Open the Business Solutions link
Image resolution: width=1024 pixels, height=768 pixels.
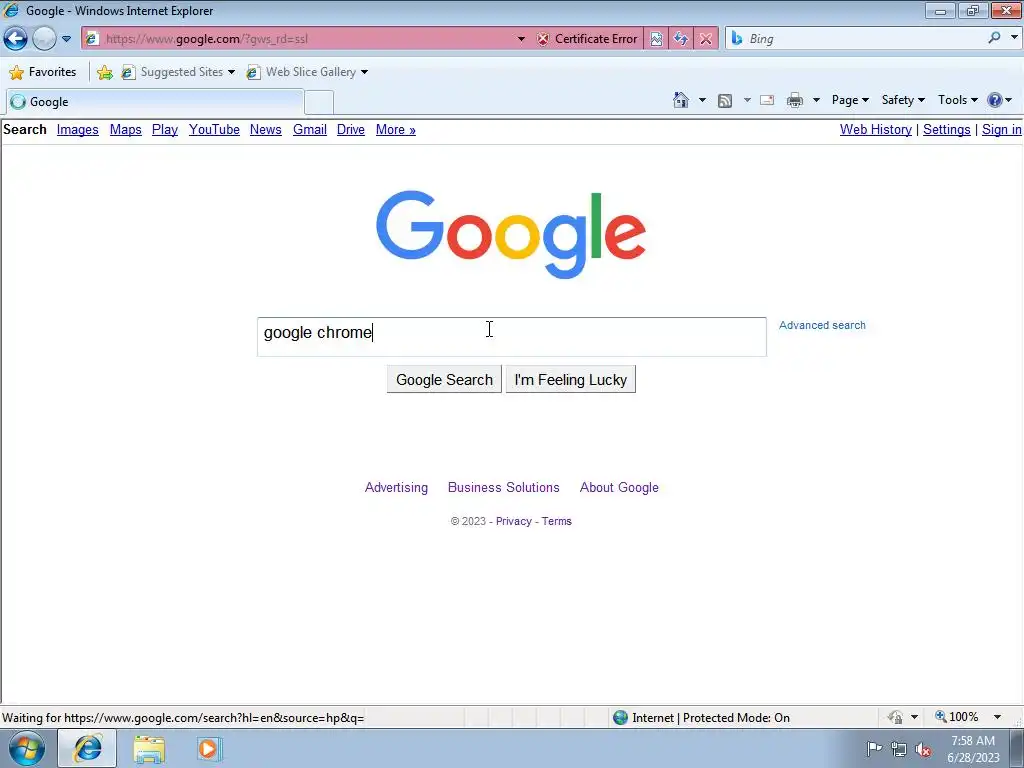[504, 487]
